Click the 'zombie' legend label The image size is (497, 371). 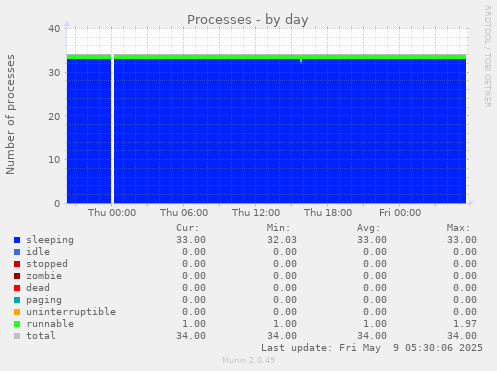[44, 276]
